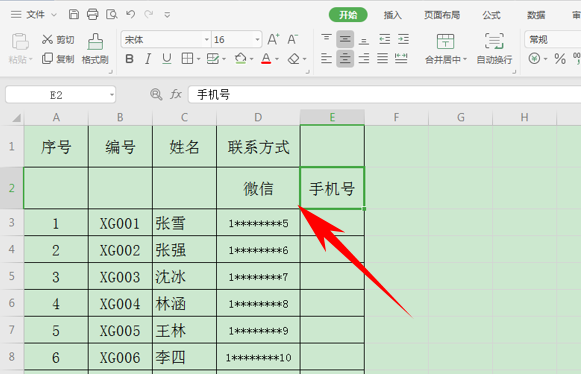
Task: Click the Increase font size icon
Action: 273,39
